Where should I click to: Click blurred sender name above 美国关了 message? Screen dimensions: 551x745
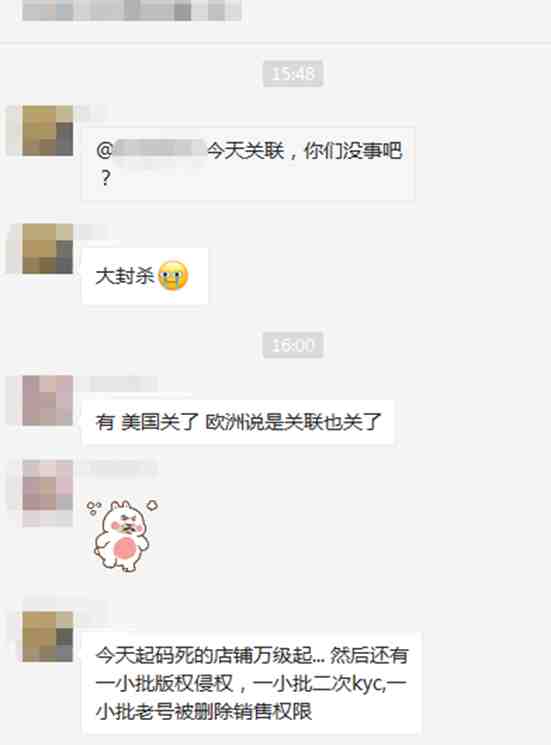(123, 383)
